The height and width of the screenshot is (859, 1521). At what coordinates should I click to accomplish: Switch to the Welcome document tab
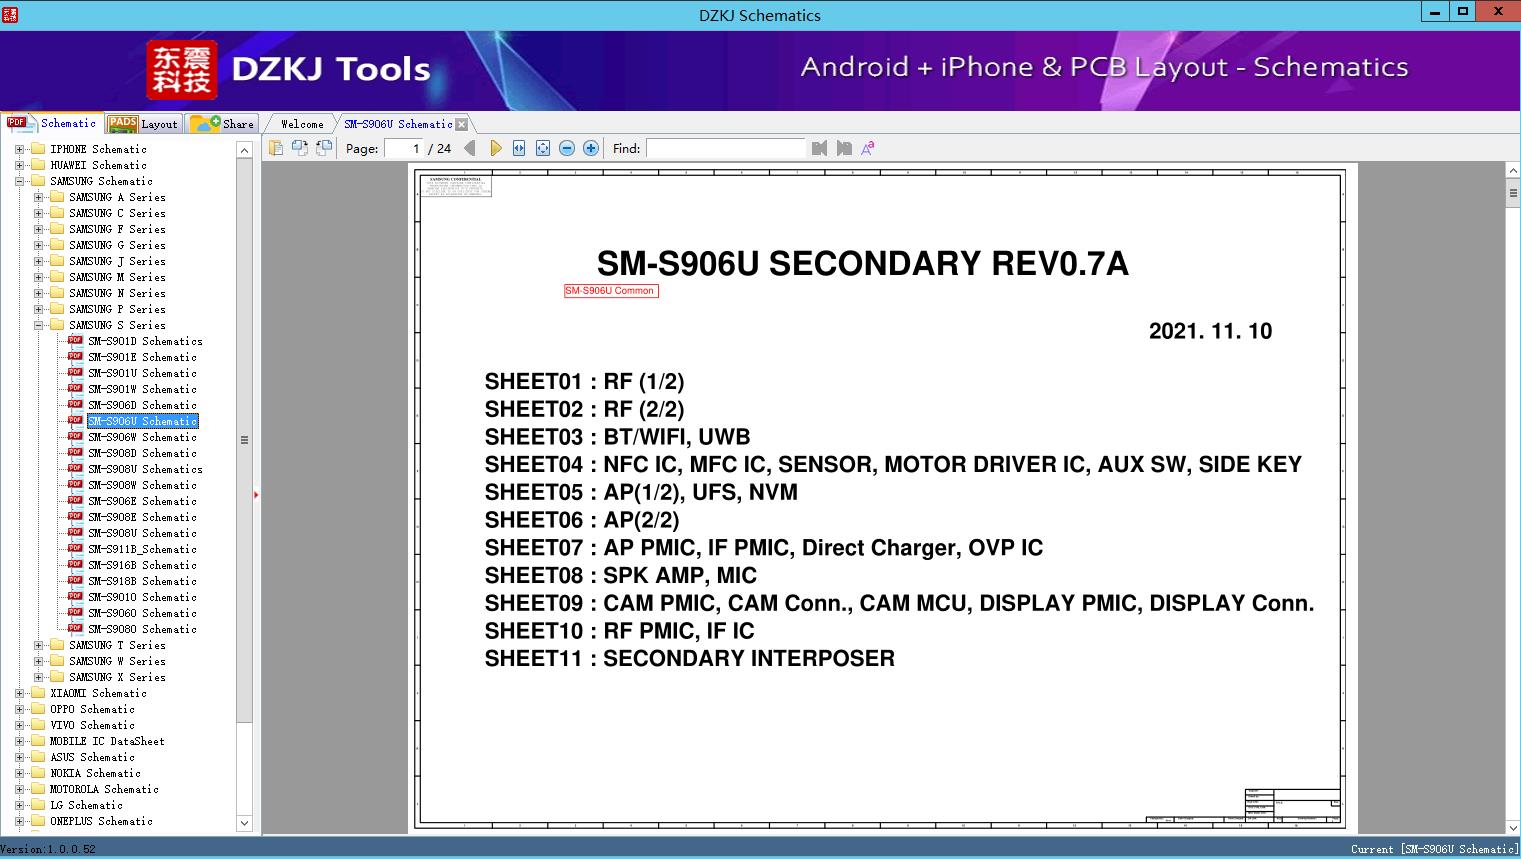[302, 124]
